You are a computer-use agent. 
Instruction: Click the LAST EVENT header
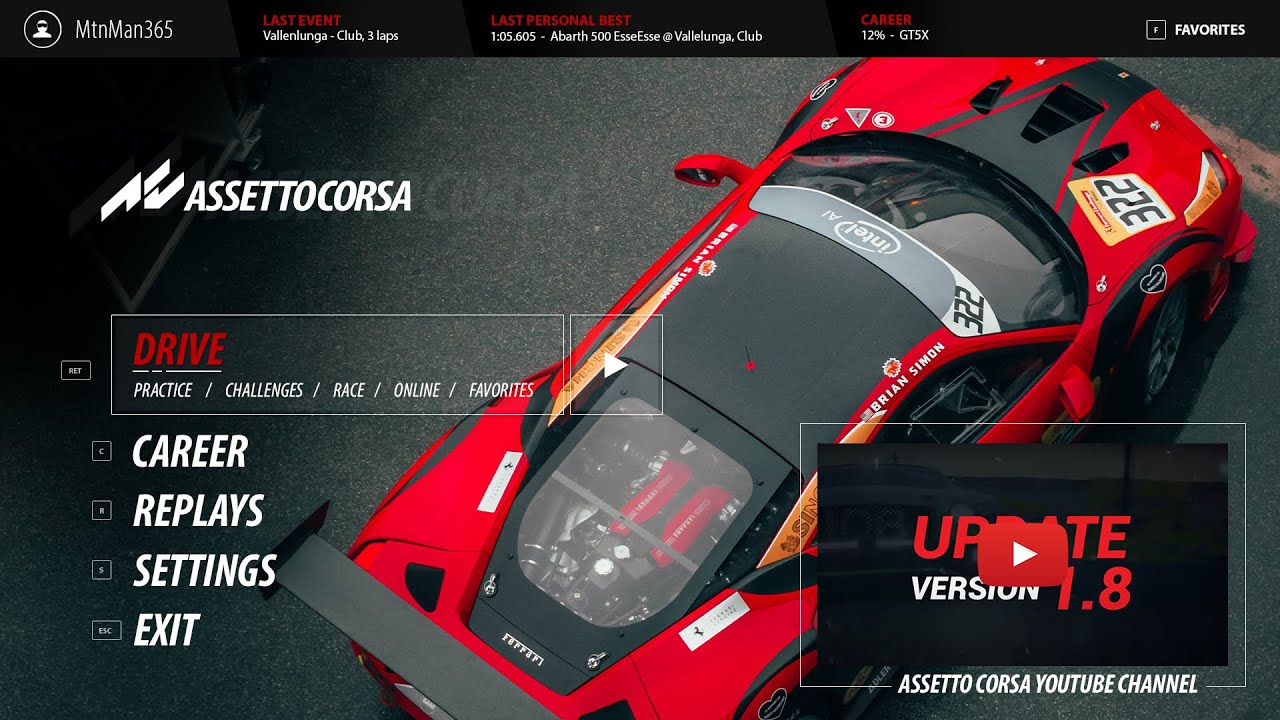[x=302, y=20]
